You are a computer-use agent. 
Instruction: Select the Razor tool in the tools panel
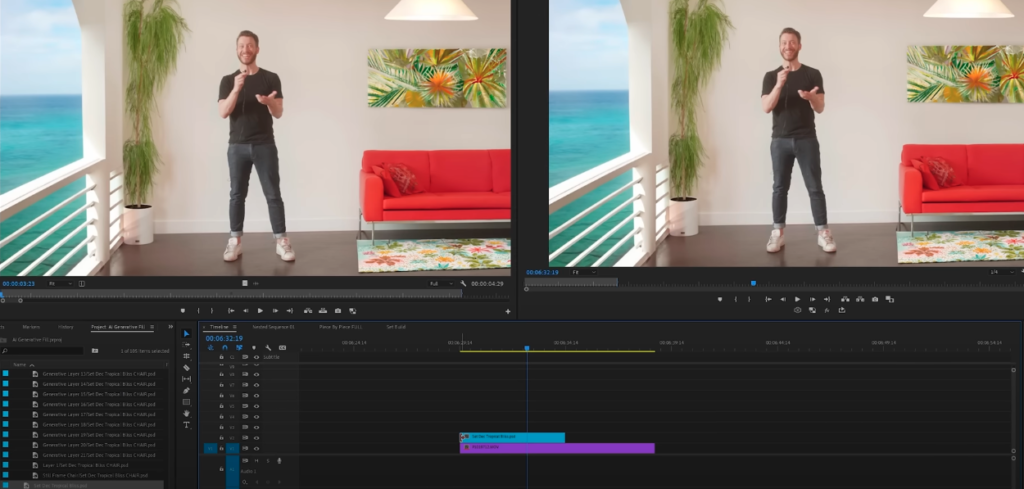[x=186, y=367]
